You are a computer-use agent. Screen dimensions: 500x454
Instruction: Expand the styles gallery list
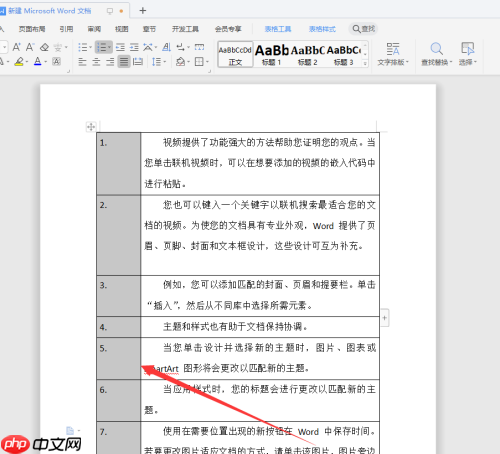[365, 63]
